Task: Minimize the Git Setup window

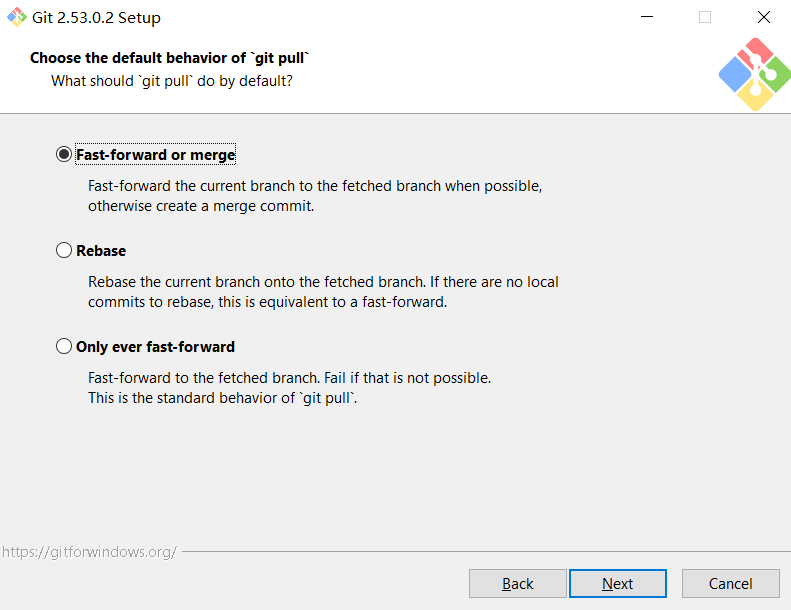Action: tap(647, 17)
